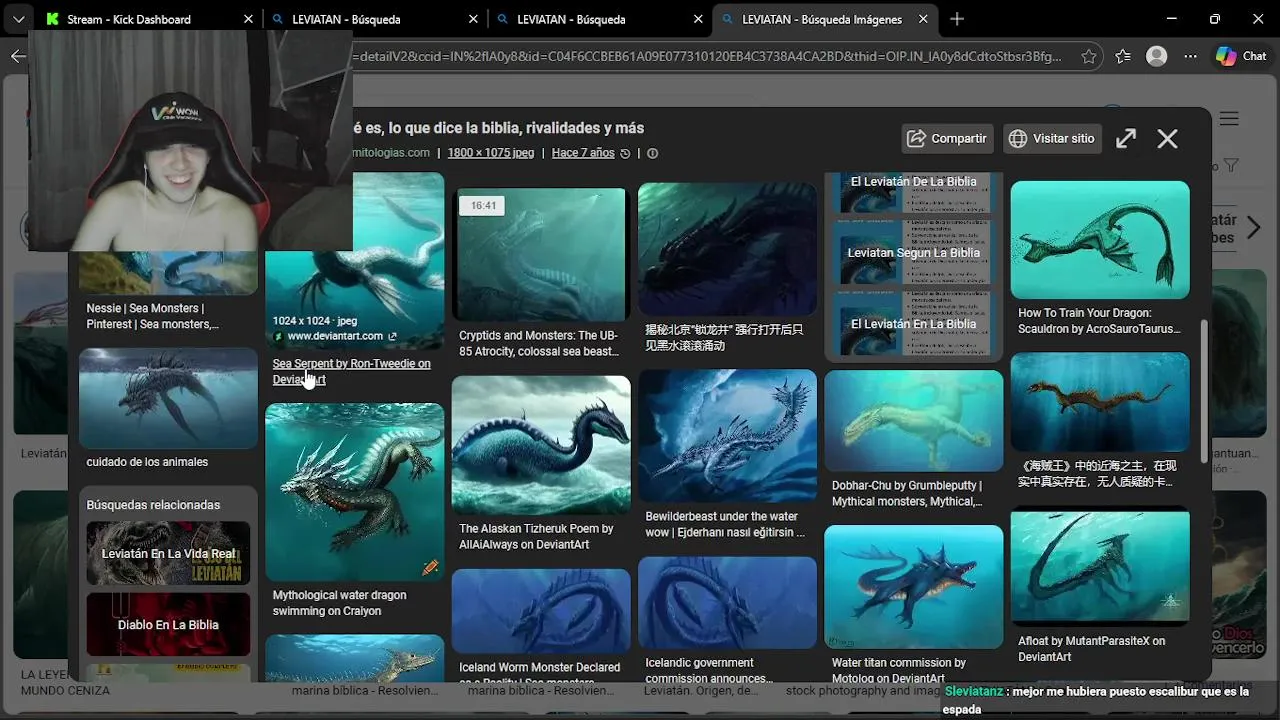Image resolution: width=1280 pixels, height=720 pixels.
Task: Click the image results vertical scrollbar
Action: pyautogui.click(x=1203, y=390)
